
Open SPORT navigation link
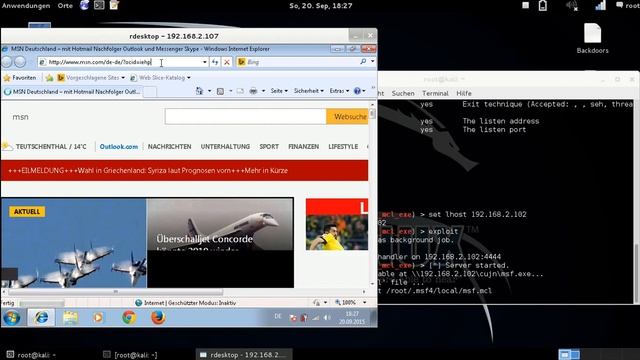pyautogui.click(x=269, y=147)
